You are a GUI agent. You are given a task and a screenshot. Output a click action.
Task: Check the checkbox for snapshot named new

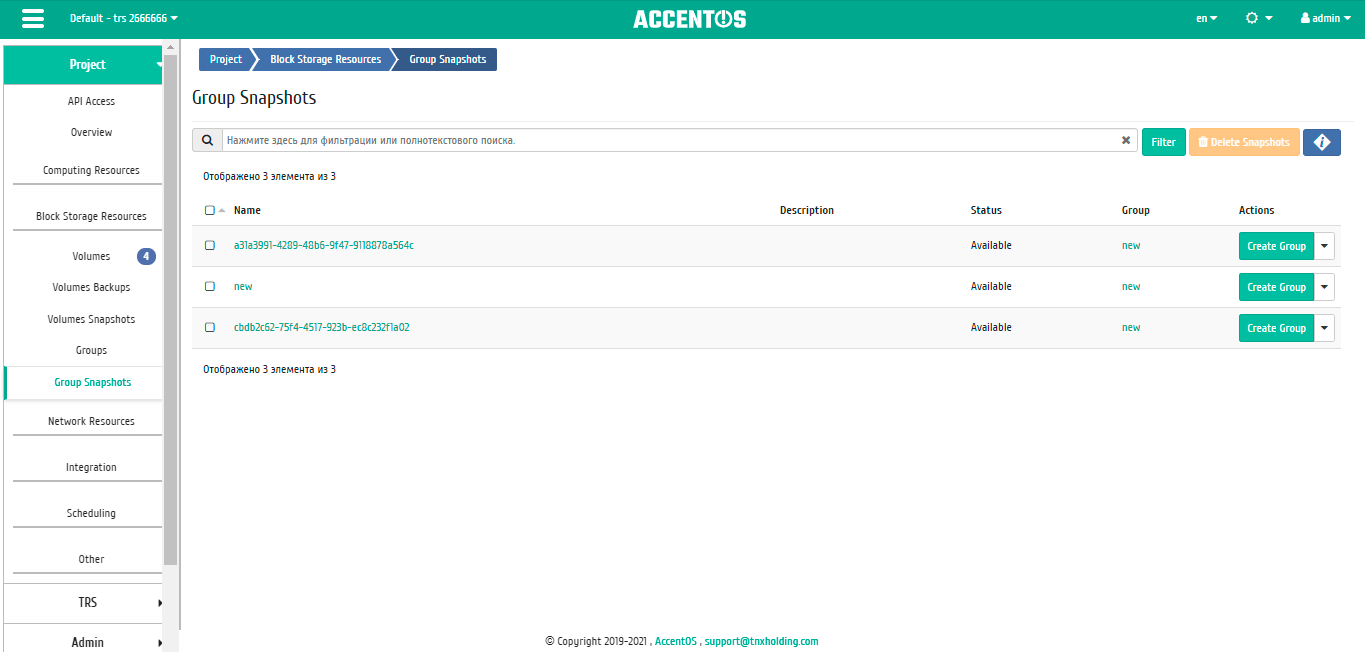[210, 286]
